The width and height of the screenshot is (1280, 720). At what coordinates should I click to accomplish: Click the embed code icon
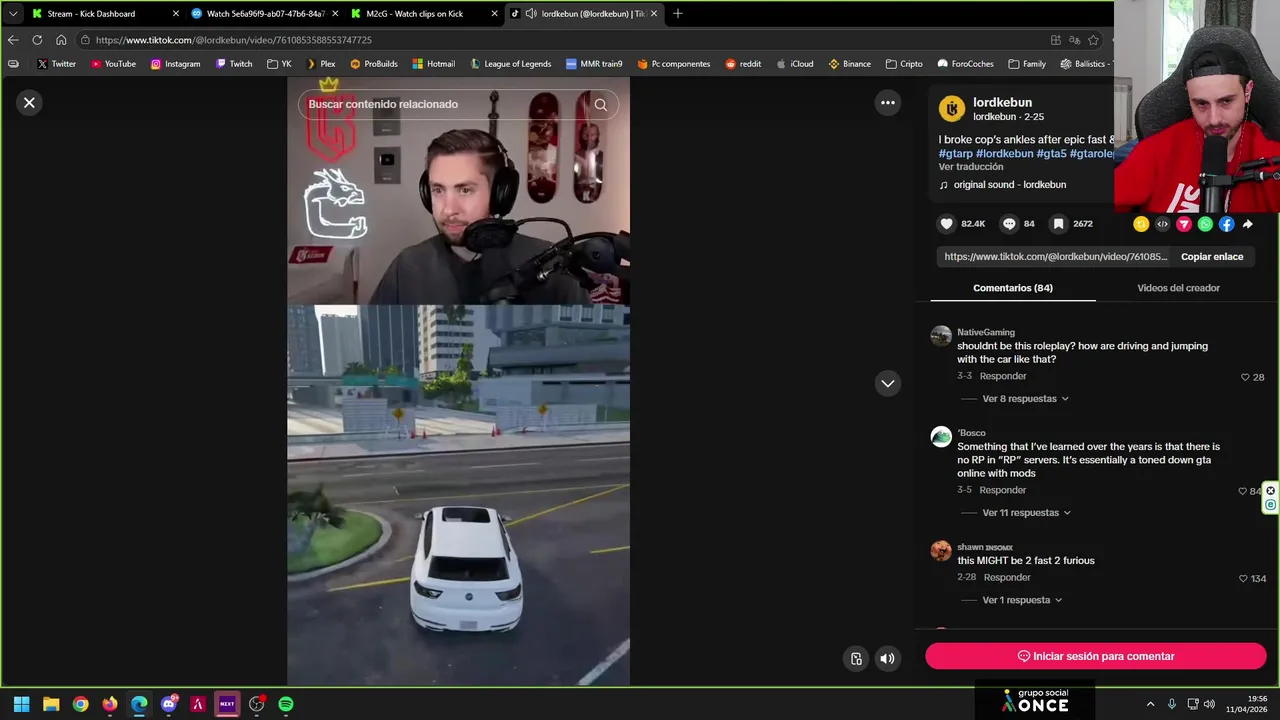point(1162,224)
